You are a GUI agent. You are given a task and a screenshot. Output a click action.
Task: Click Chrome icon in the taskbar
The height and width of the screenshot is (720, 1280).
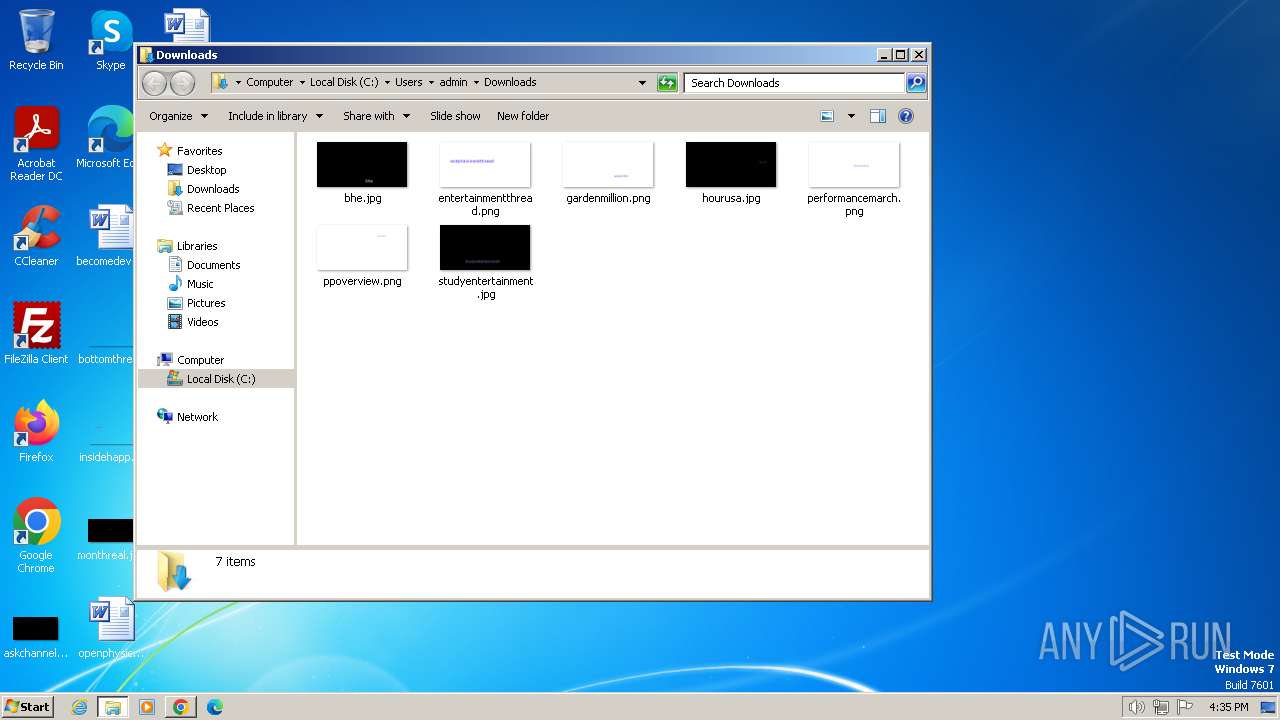click(180, 707)
